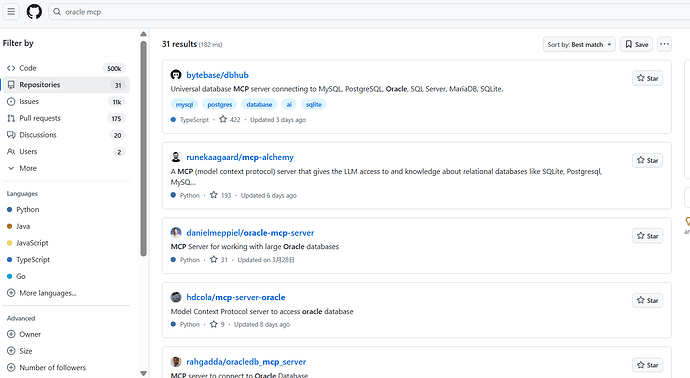Filter results by Pull requests
The image size is (690, 378).
coord(66,118)
